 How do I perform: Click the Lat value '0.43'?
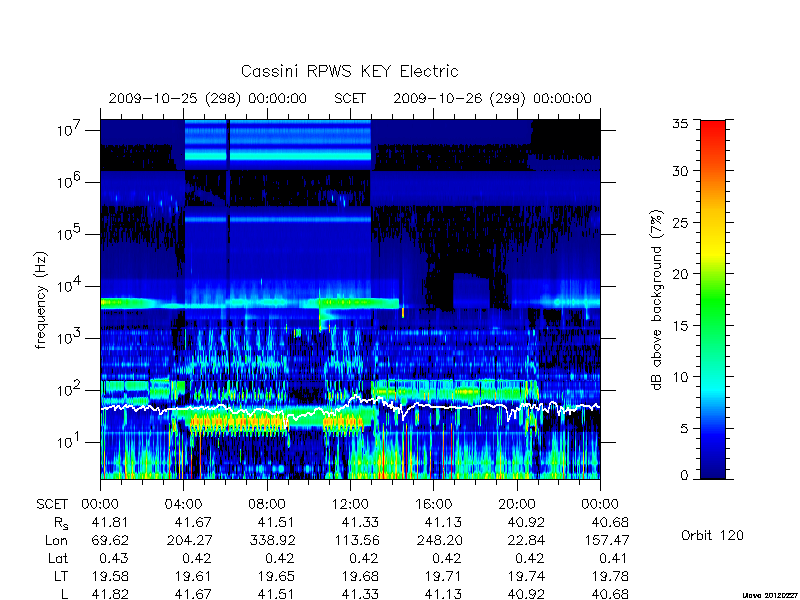coord(114,558)
